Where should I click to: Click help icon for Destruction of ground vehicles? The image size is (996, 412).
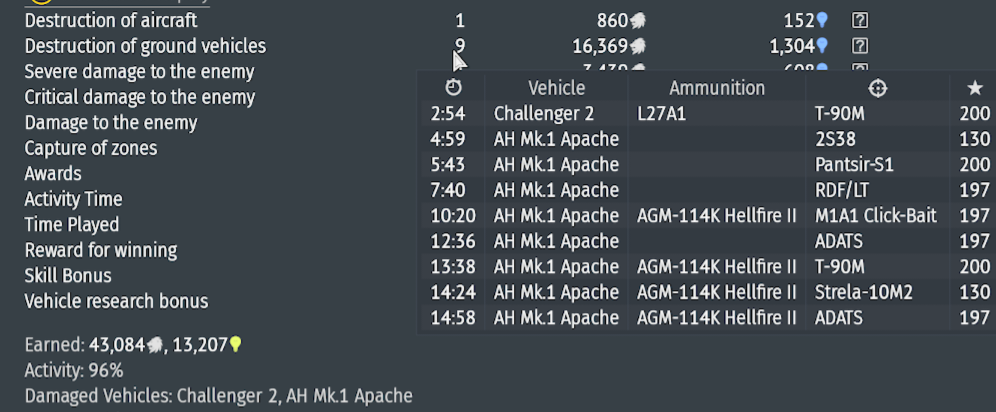point(859,46)
